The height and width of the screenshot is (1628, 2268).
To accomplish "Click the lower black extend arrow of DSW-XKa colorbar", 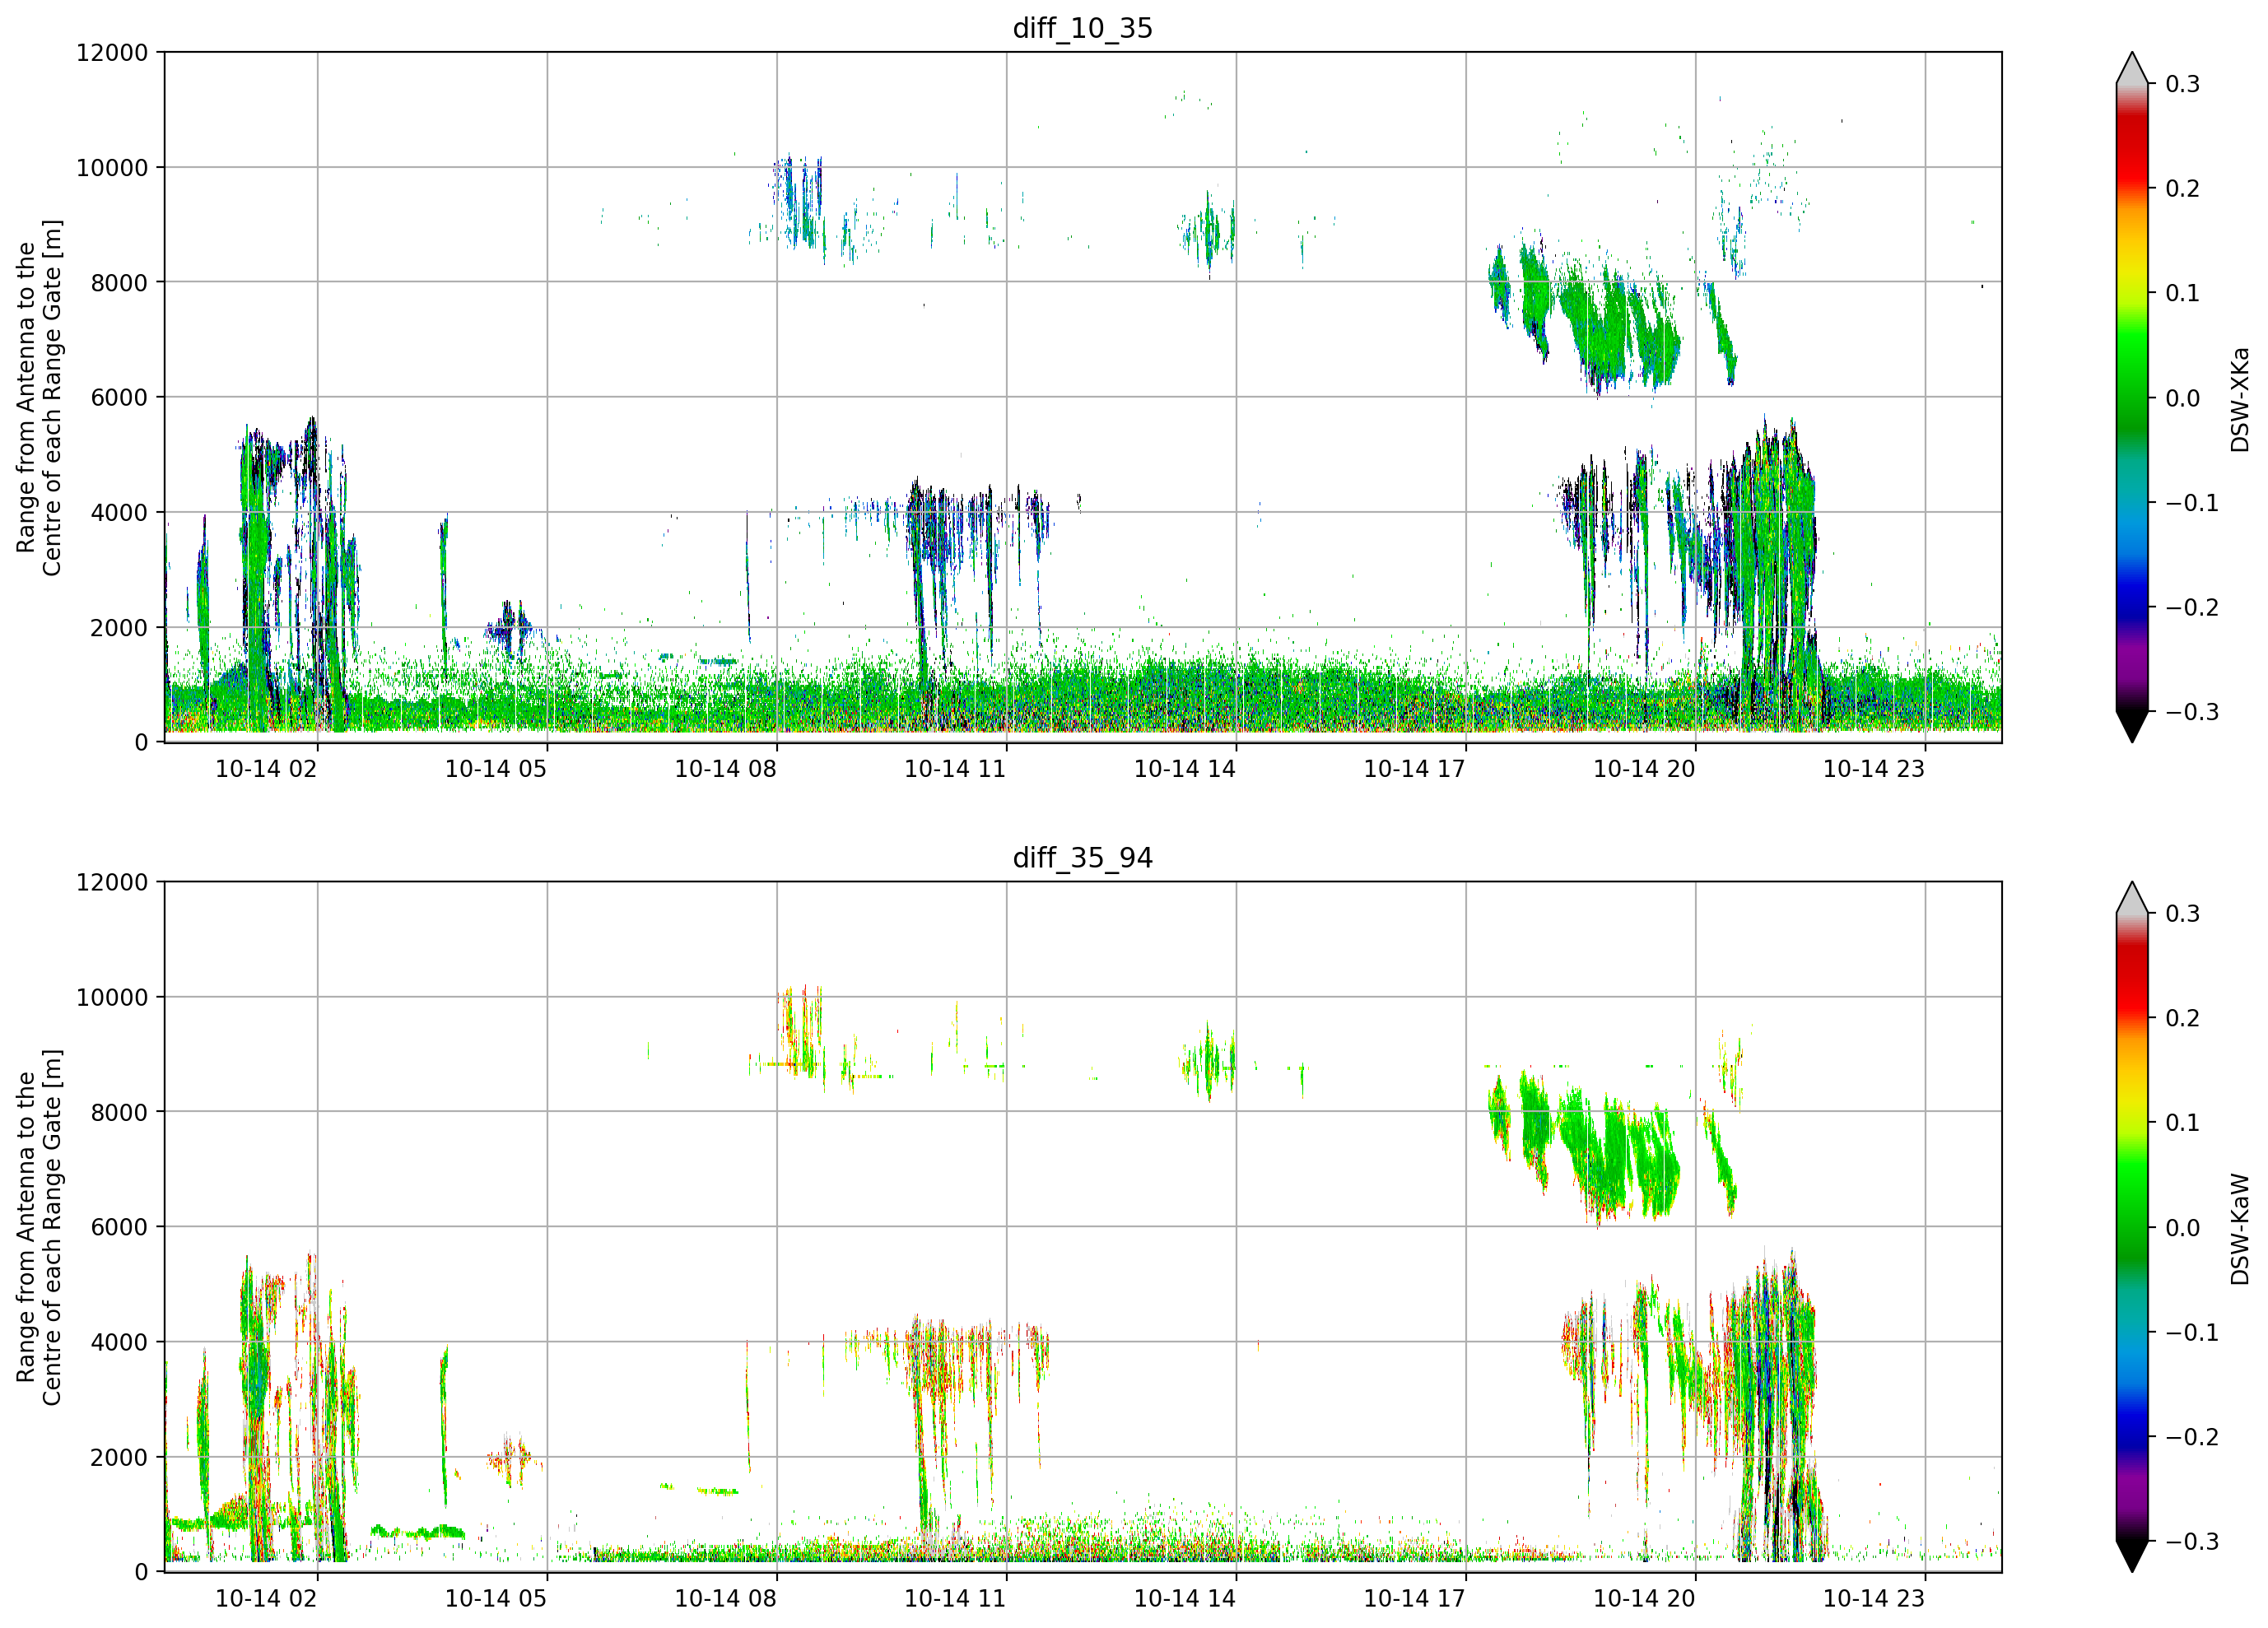I will pyautogui.click(x=2132, y=727).
